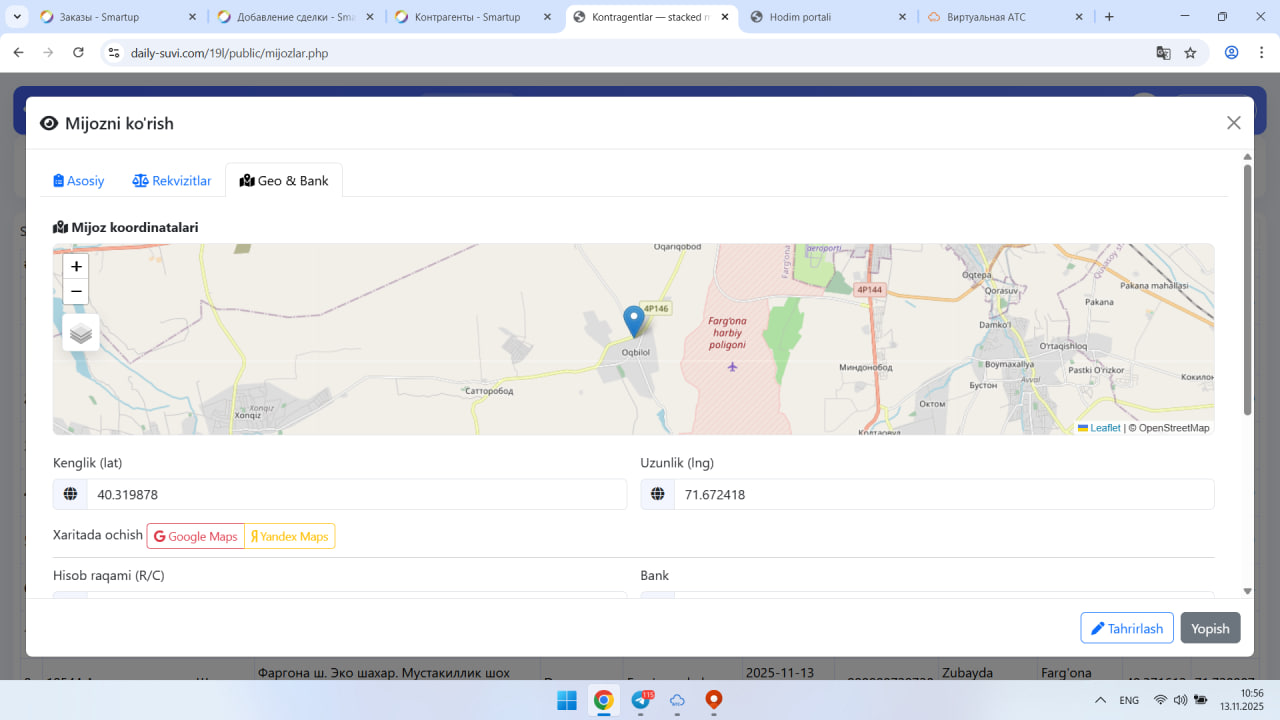Expand the Chrome tab search dropdown
The height and width of the screenshot is (720, 1280).
18,17
